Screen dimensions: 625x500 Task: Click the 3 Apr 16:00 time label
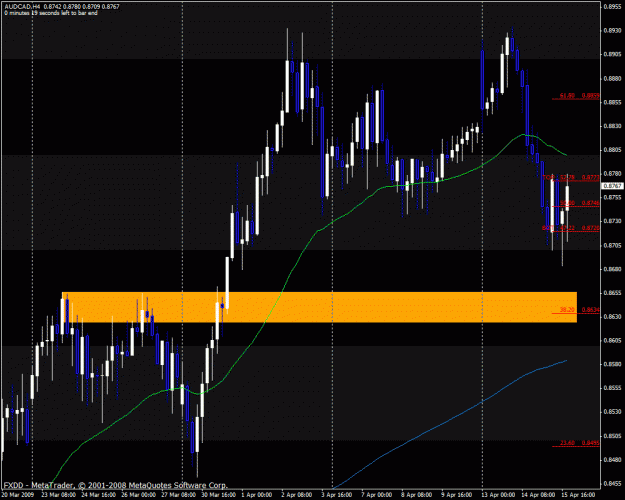click(337, 495)
